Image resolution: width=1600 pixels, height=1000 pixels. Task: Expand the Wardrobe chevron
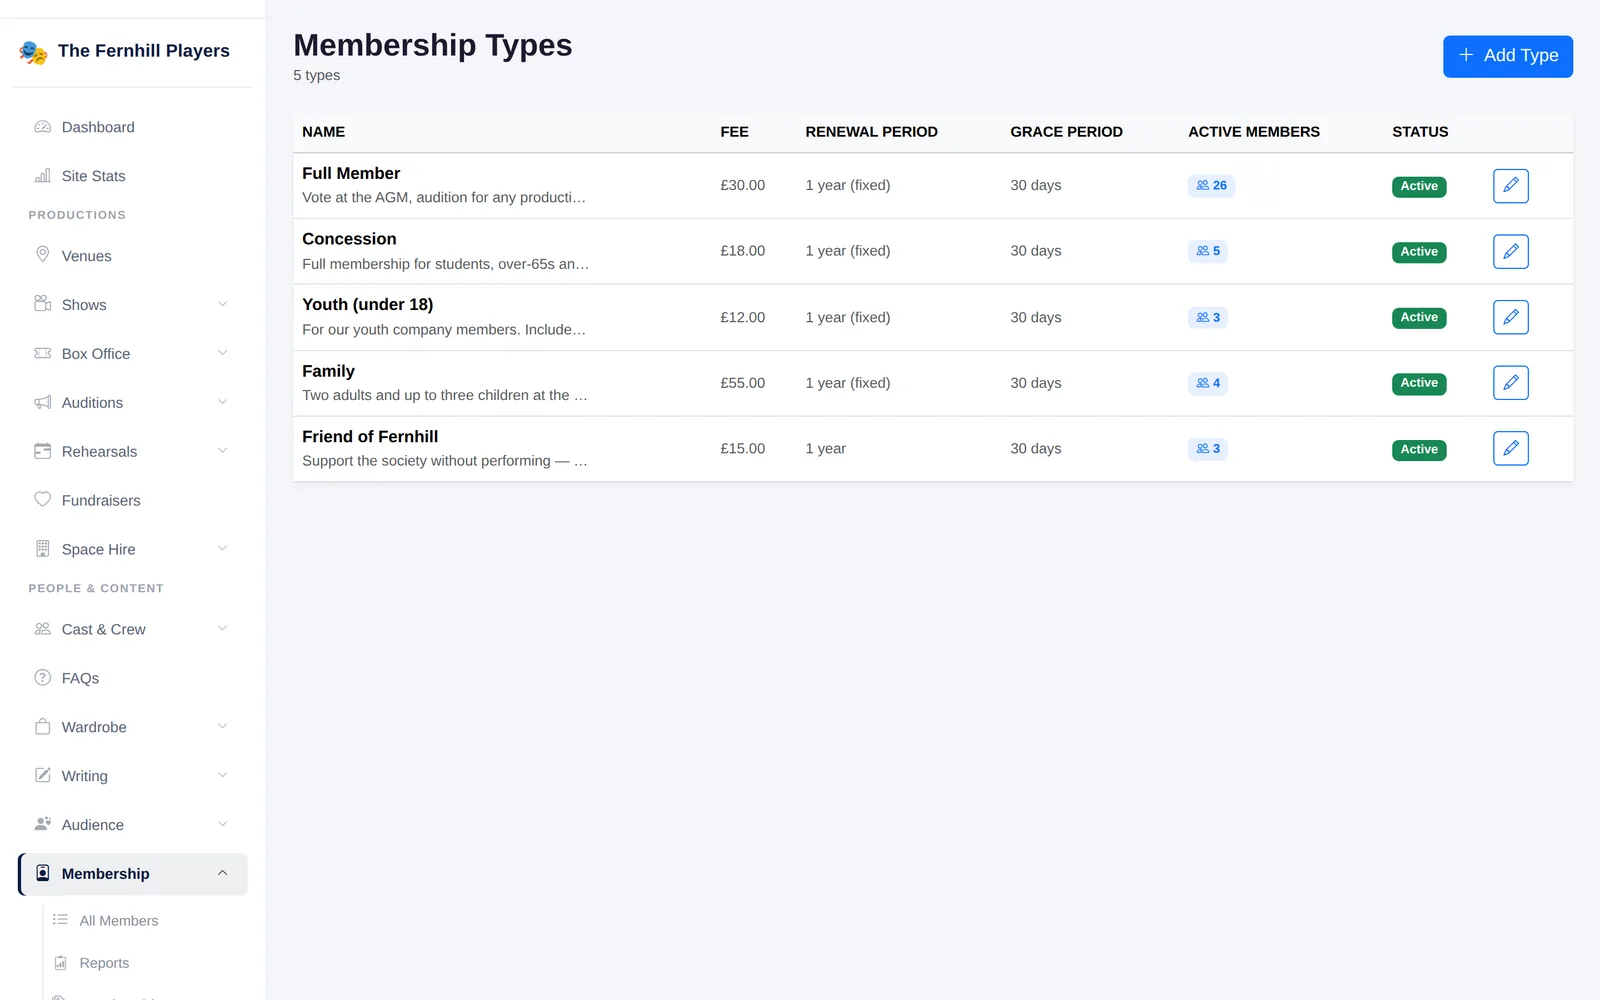(223, 727)
